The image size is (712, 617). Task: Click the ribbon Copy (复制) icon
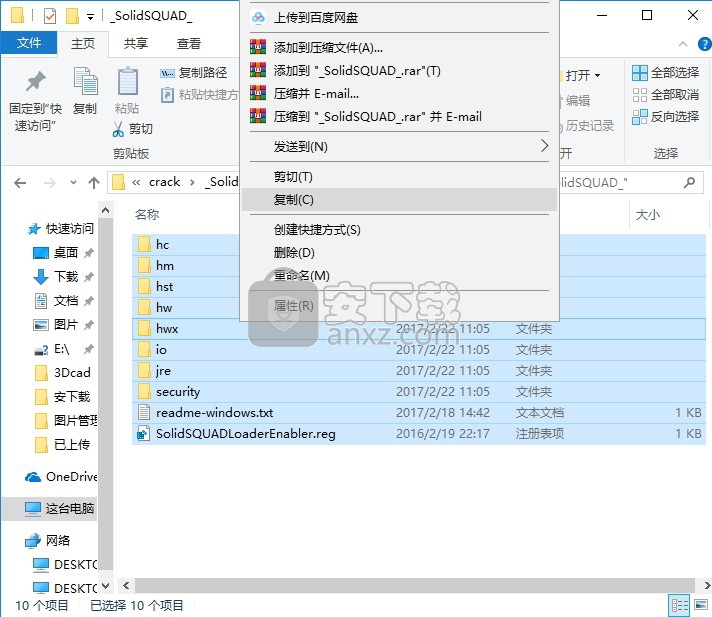[85, 82]
